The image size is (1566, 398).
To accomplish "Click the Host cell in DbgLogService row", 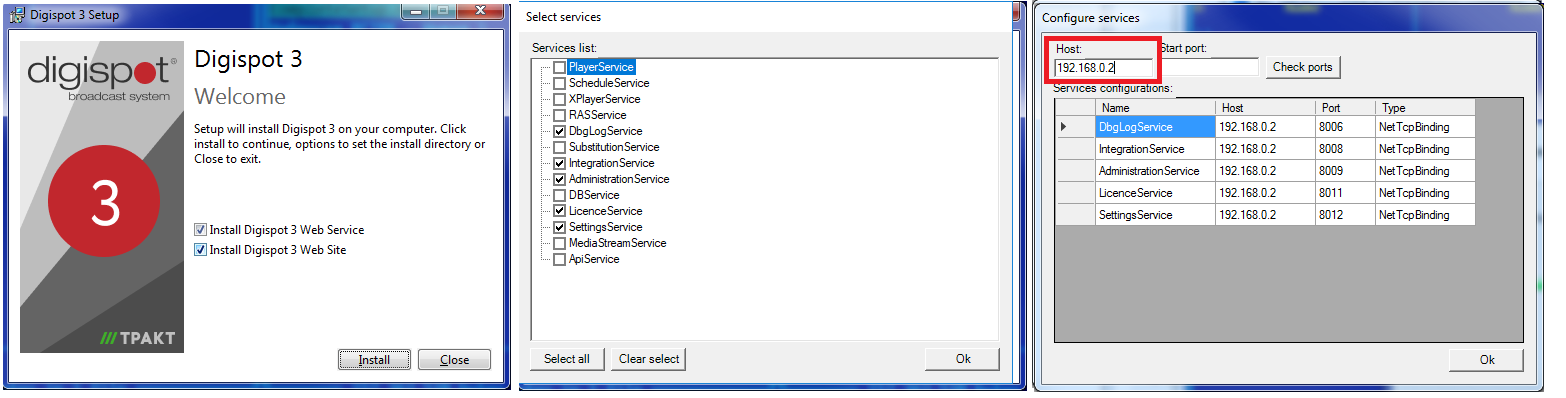I will pos(1265,127).
